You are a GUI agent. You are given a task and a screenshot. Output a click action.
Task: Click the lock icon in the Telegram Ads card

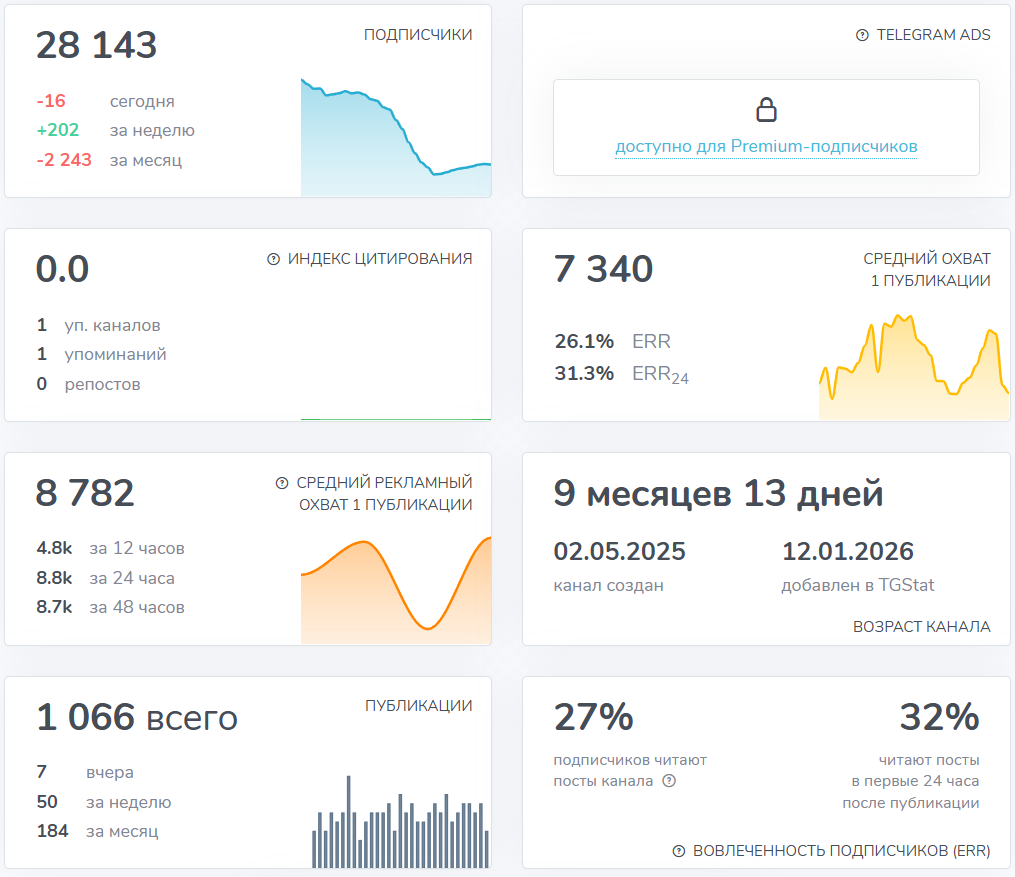(x=766, y=108)
